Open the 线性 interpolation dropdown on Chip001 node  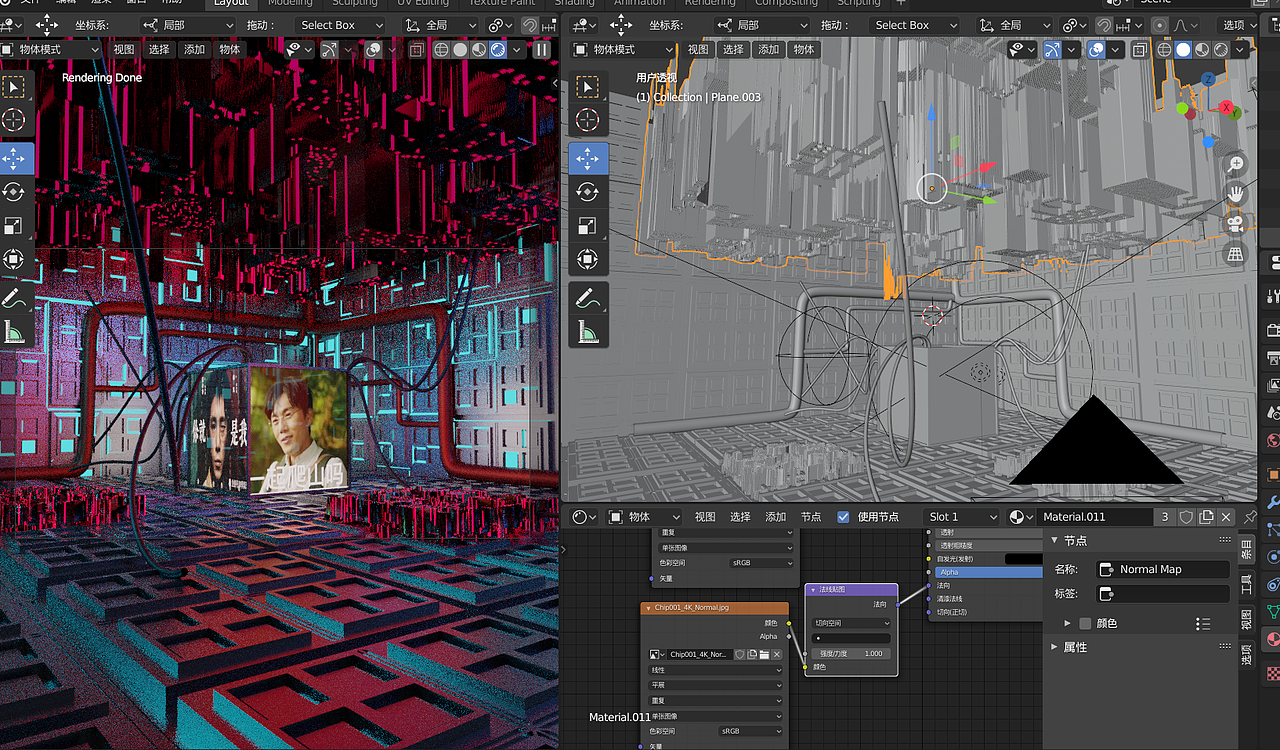tap(714, 670)
